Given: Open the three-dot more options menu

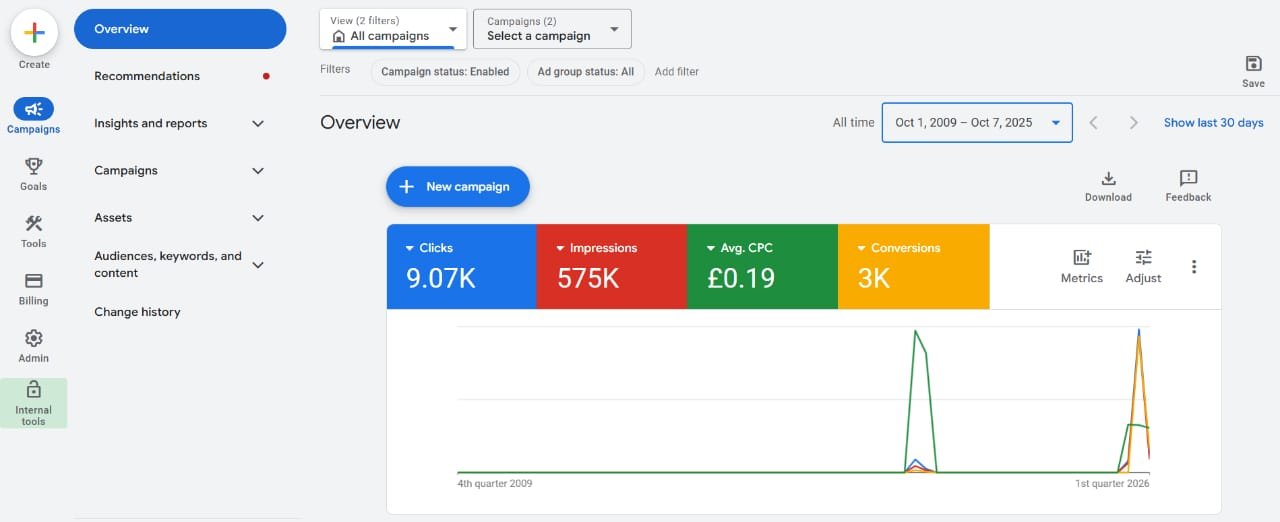Looking at the screenshot, I should coord(1194,267).
